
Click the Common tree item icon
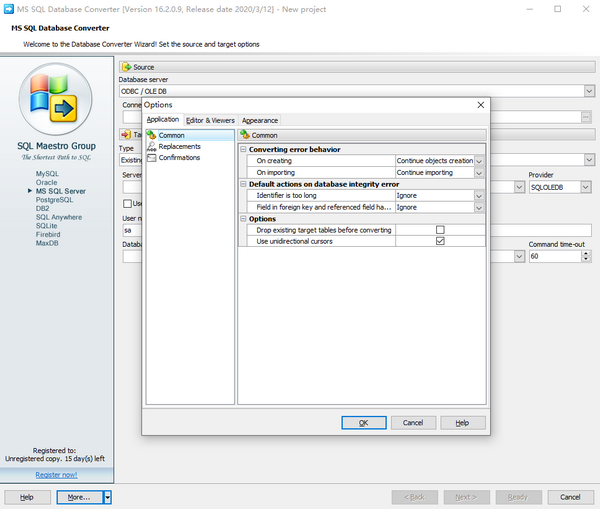point(152,135)
